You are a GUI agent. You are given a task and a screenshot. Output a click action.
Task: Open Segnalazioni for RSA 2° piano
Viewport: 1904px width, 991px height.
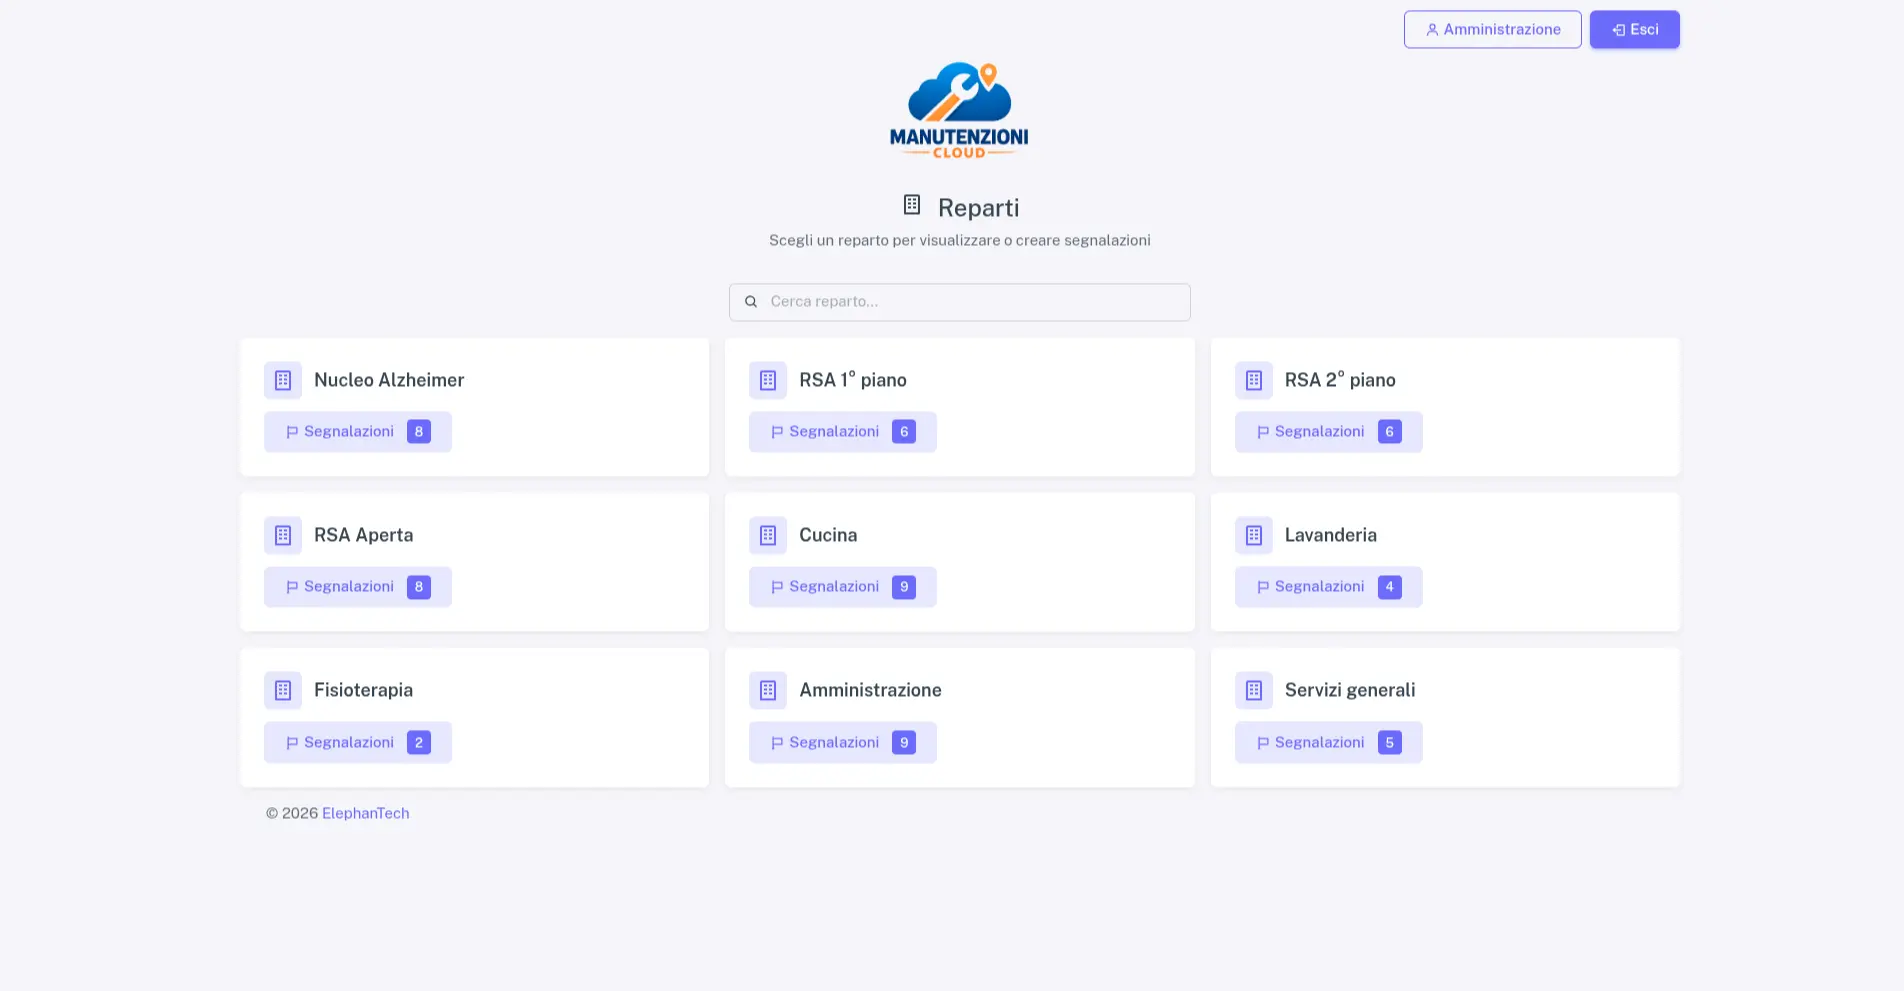coord(1329,432)
